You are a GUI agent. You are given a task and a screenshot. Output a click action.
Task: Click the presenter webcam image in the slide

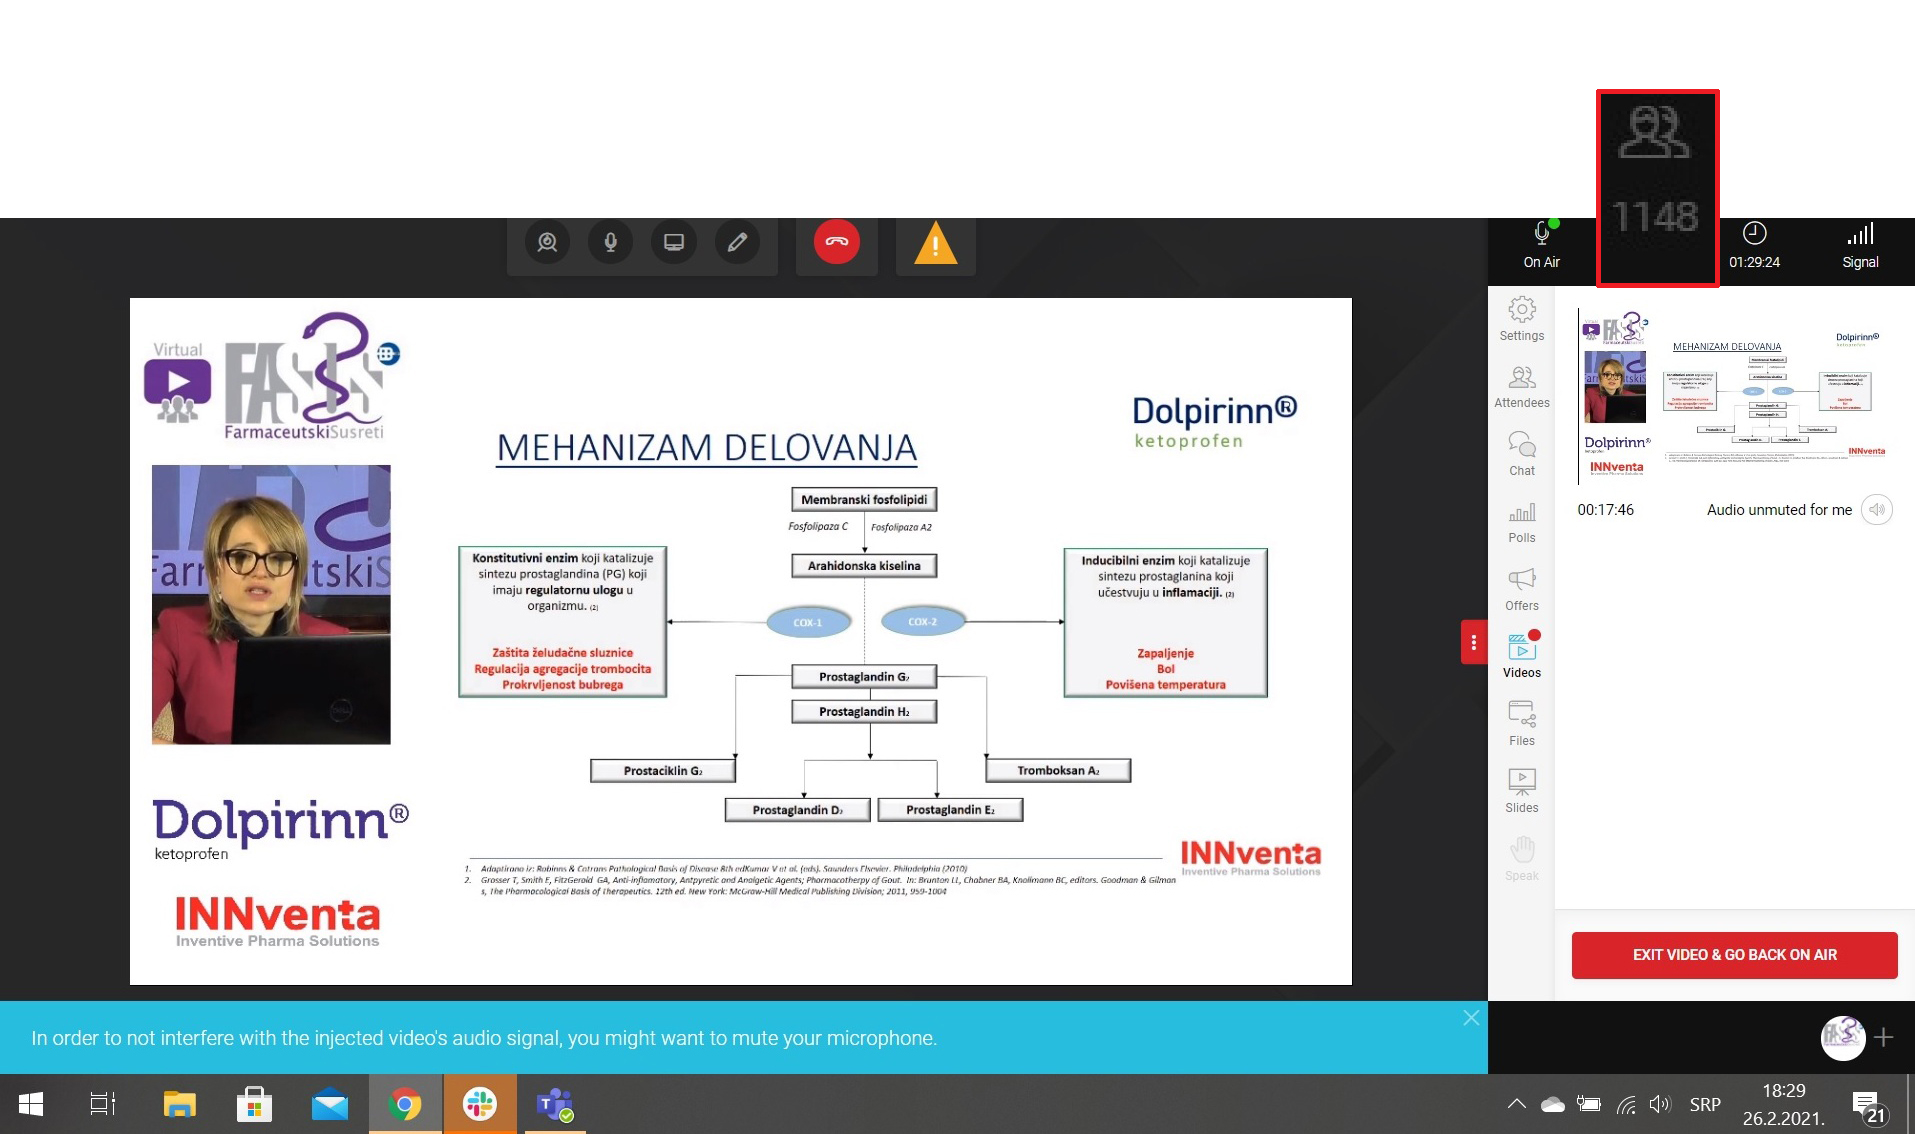pos(271,604)
